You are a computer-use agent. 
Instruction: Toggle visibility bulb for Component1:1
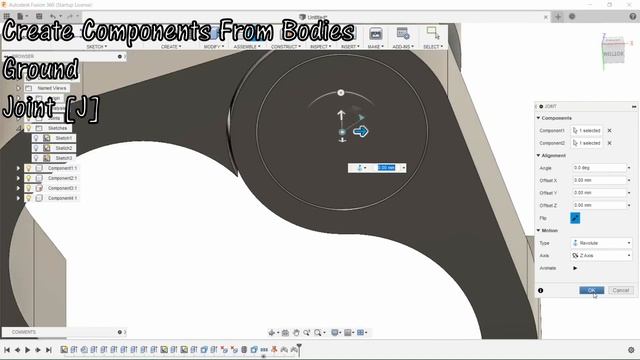pyautogui.click(x=29, y=168)
